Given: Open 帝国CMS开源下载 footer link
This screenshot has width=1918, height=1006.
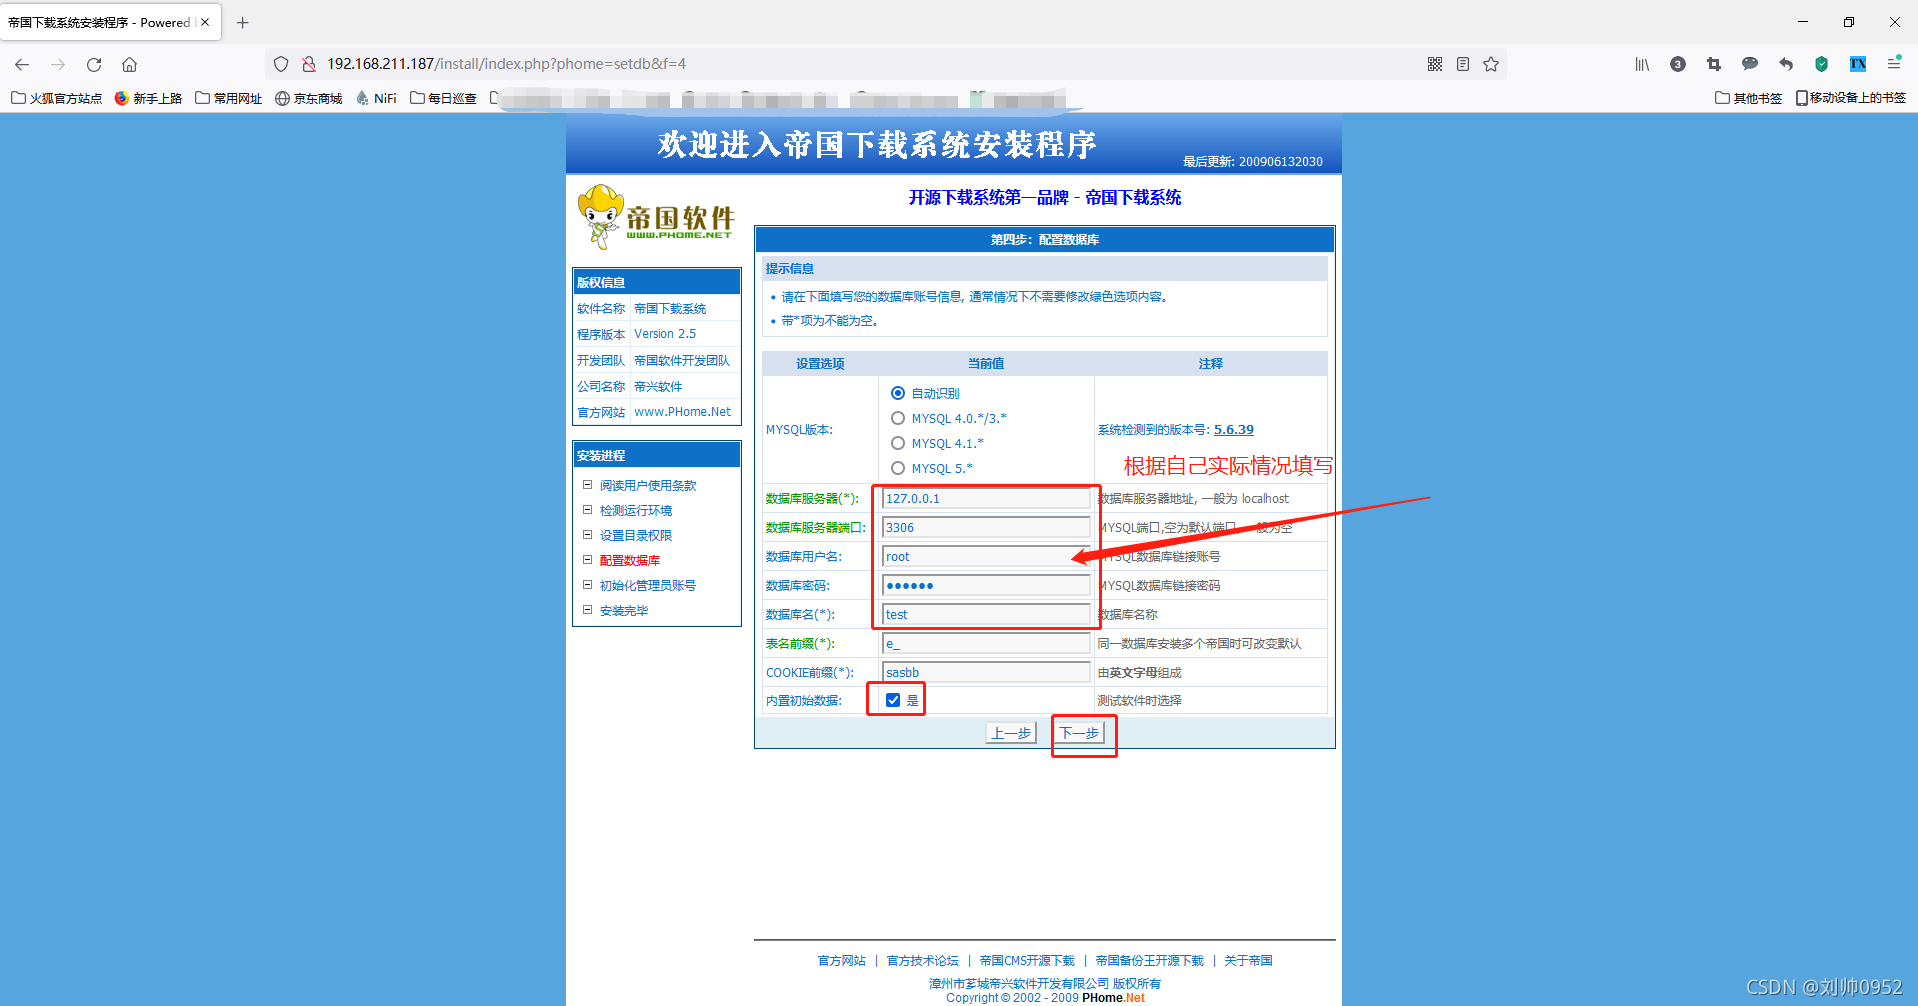Looking at the screenshot, I should [x=1027, y=961].
